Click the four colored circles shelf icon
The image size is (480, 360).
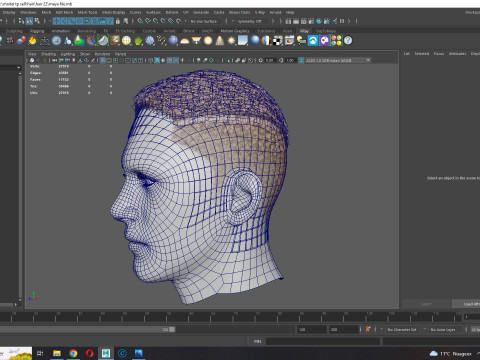click(x=336, y=41)
